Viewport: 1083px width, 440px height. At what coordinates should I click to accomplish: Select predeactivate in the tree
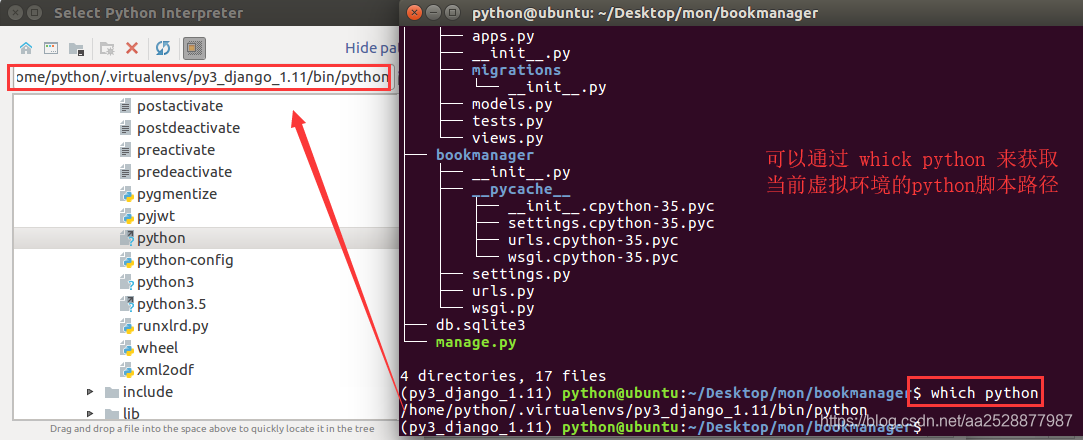(184, 172)
